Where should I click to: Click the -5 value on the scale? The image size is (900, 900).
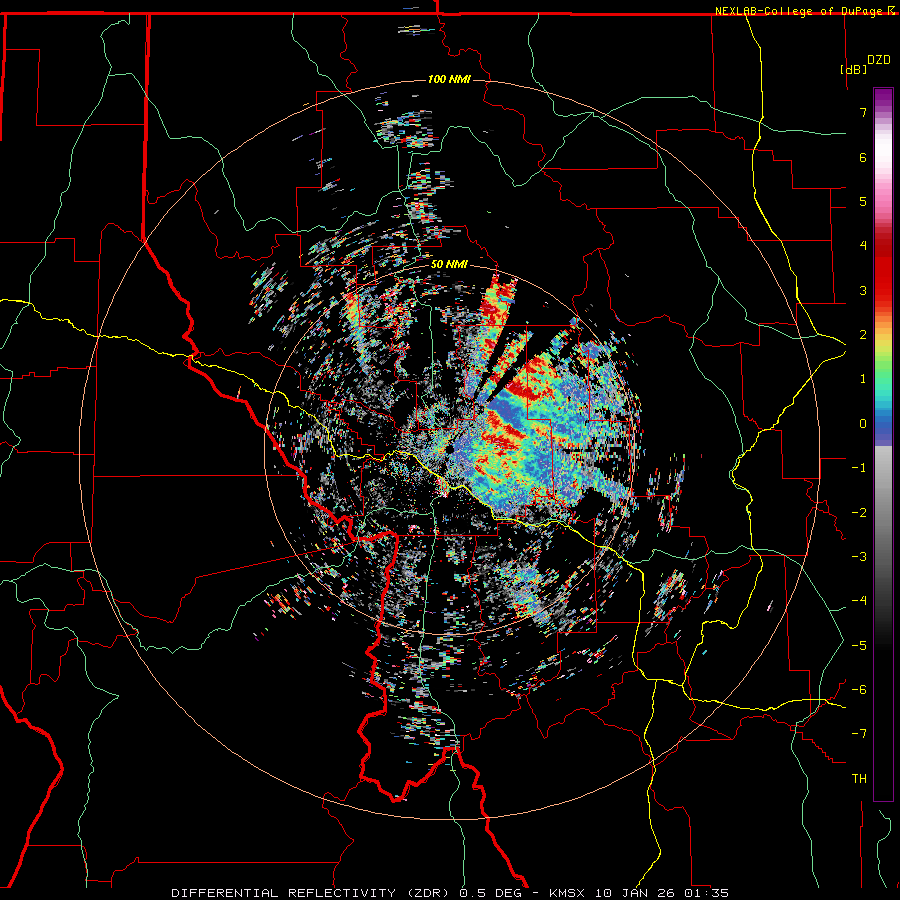pyautogui.click(x=859, y=646)
